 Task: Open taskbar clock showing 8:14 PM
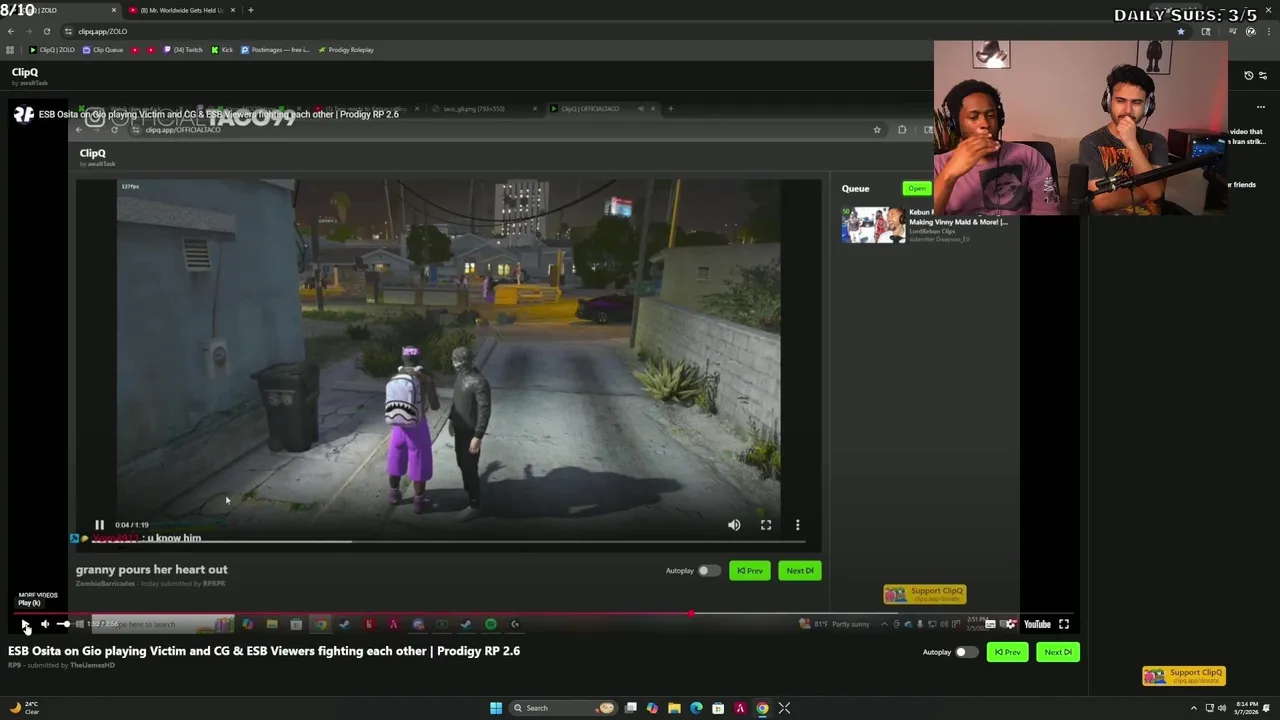click(1247, 708)
